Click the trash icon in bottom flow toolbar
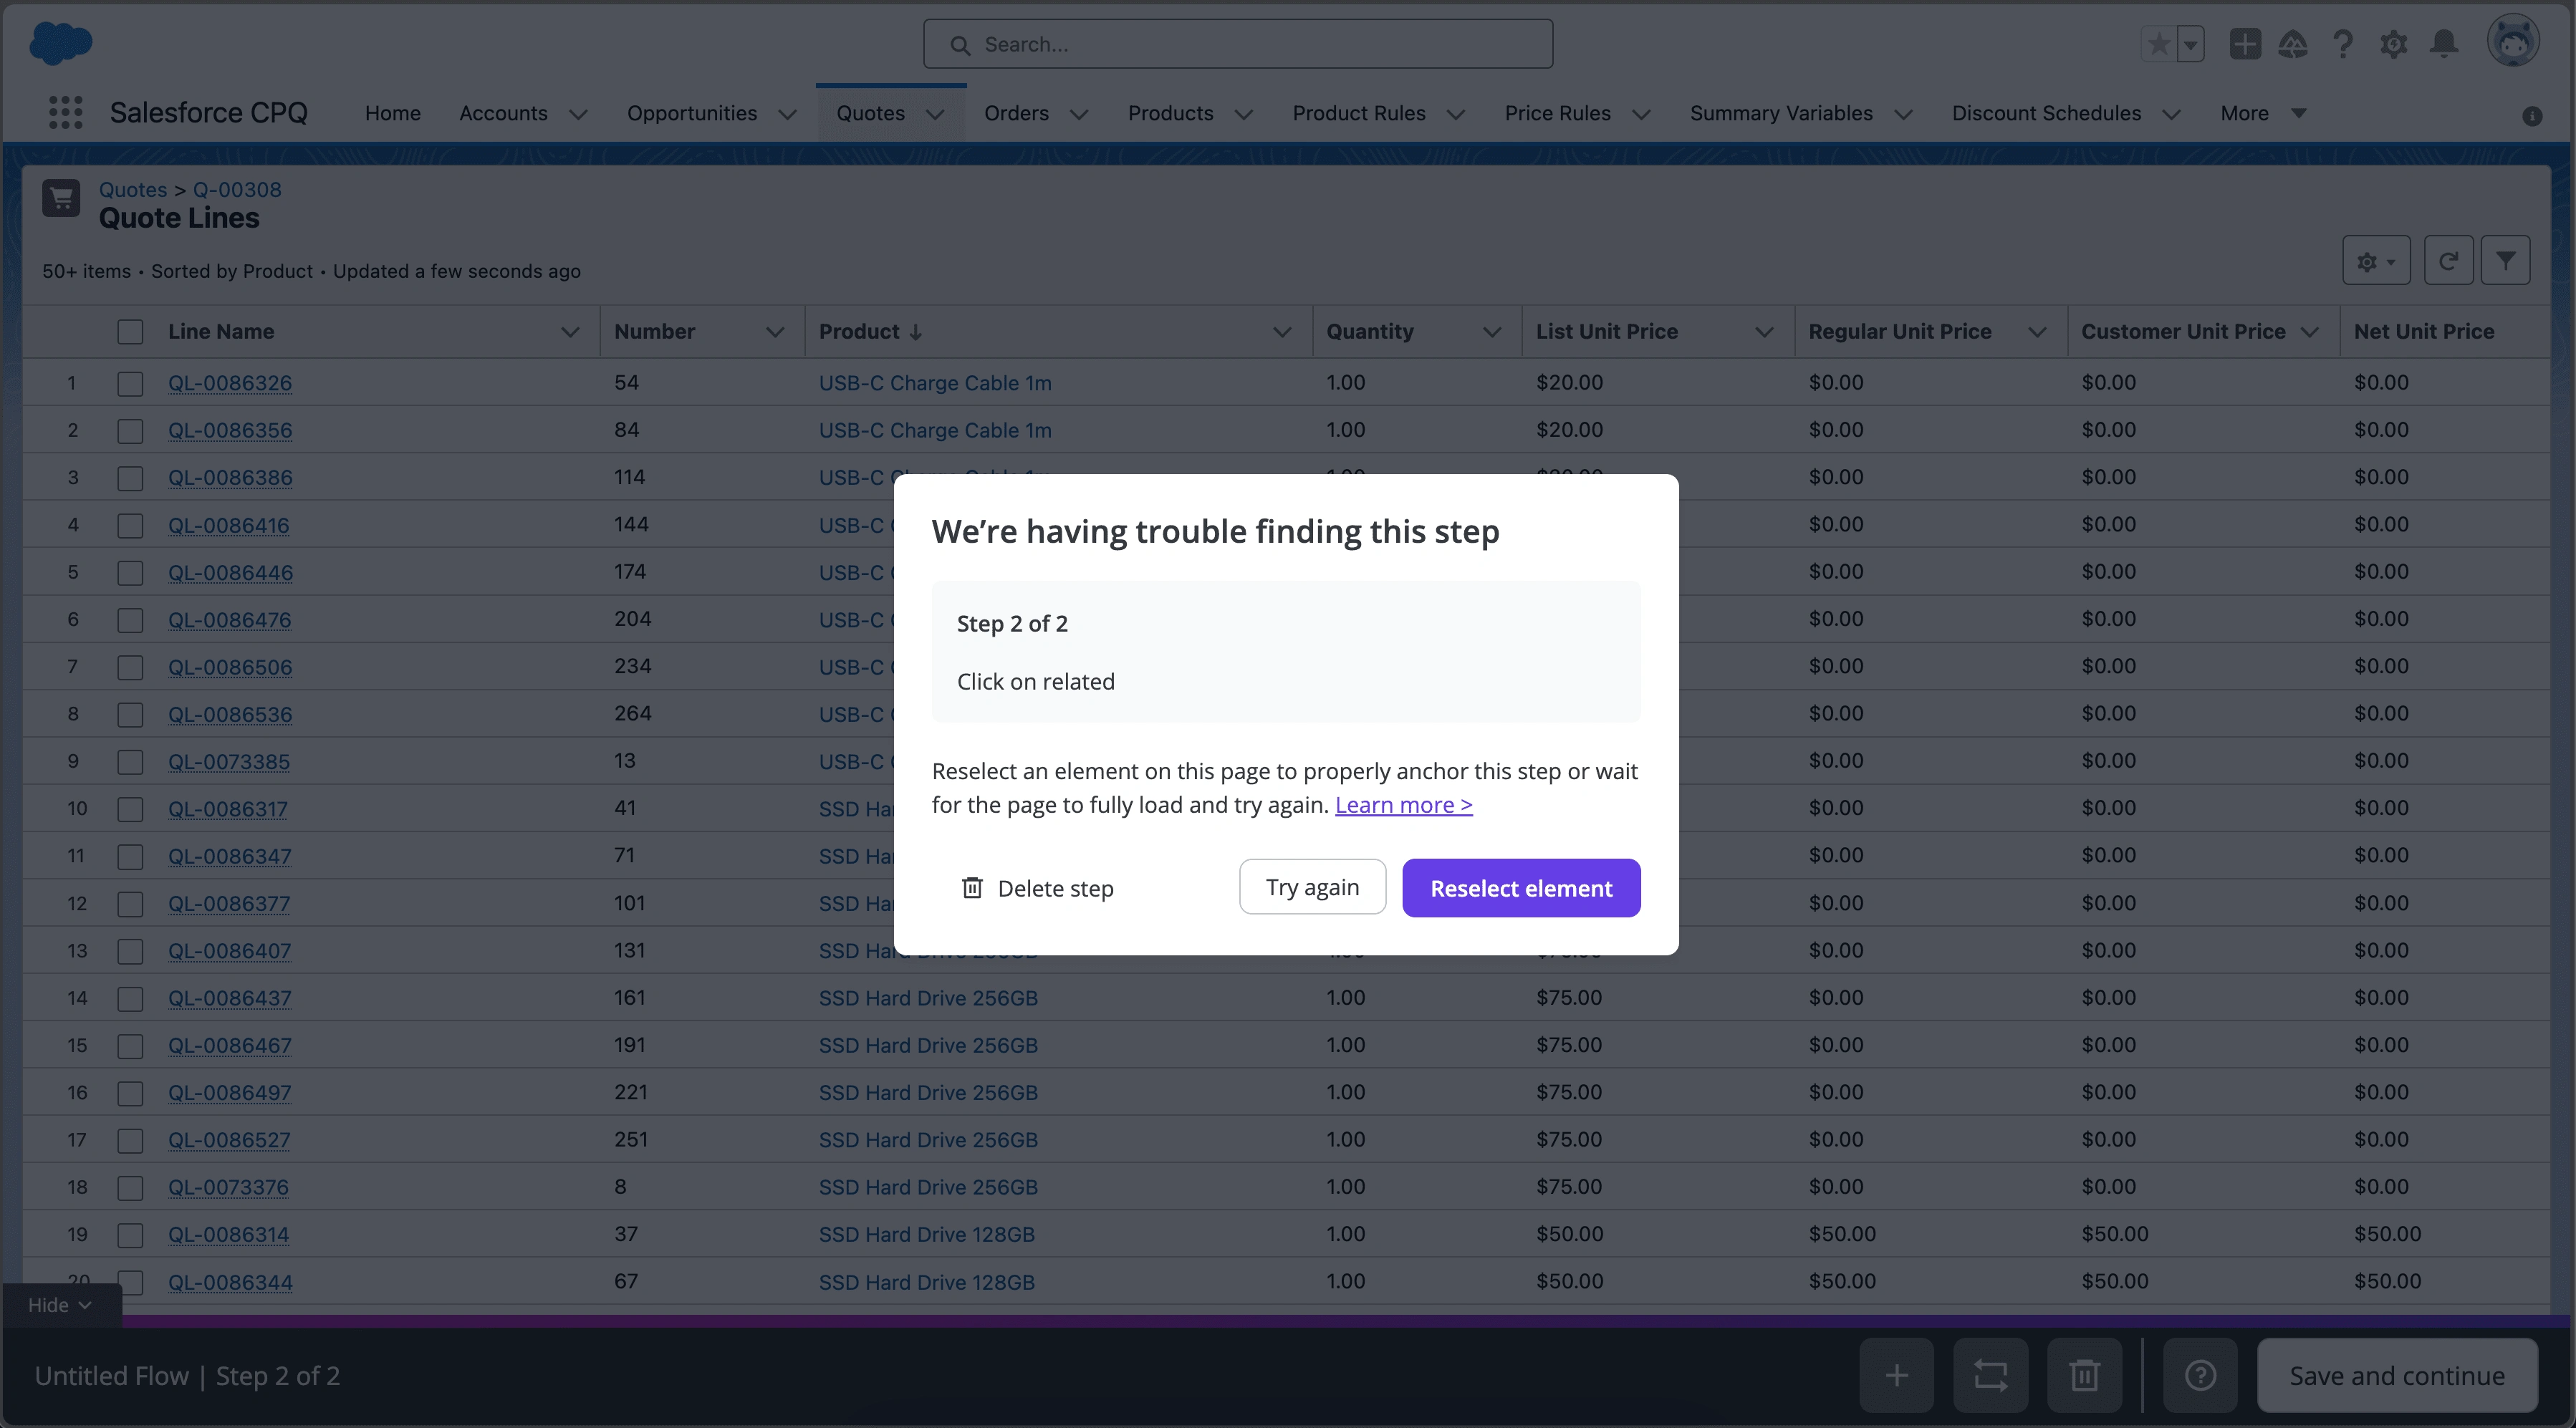Image resolution: width=2576 pixels, height=1428 pixels. pos(2084,1375)
